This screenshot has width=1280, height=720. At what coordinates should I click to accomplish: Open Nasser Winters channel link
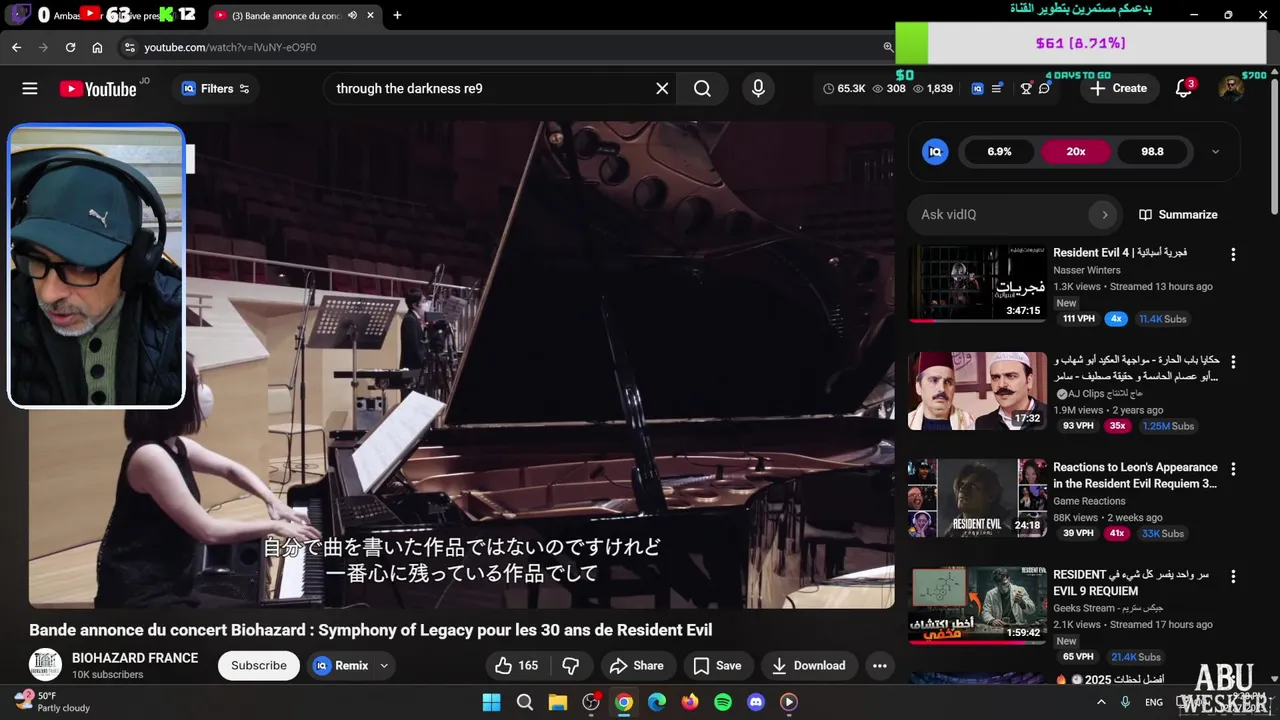(x=1086, y=270)
